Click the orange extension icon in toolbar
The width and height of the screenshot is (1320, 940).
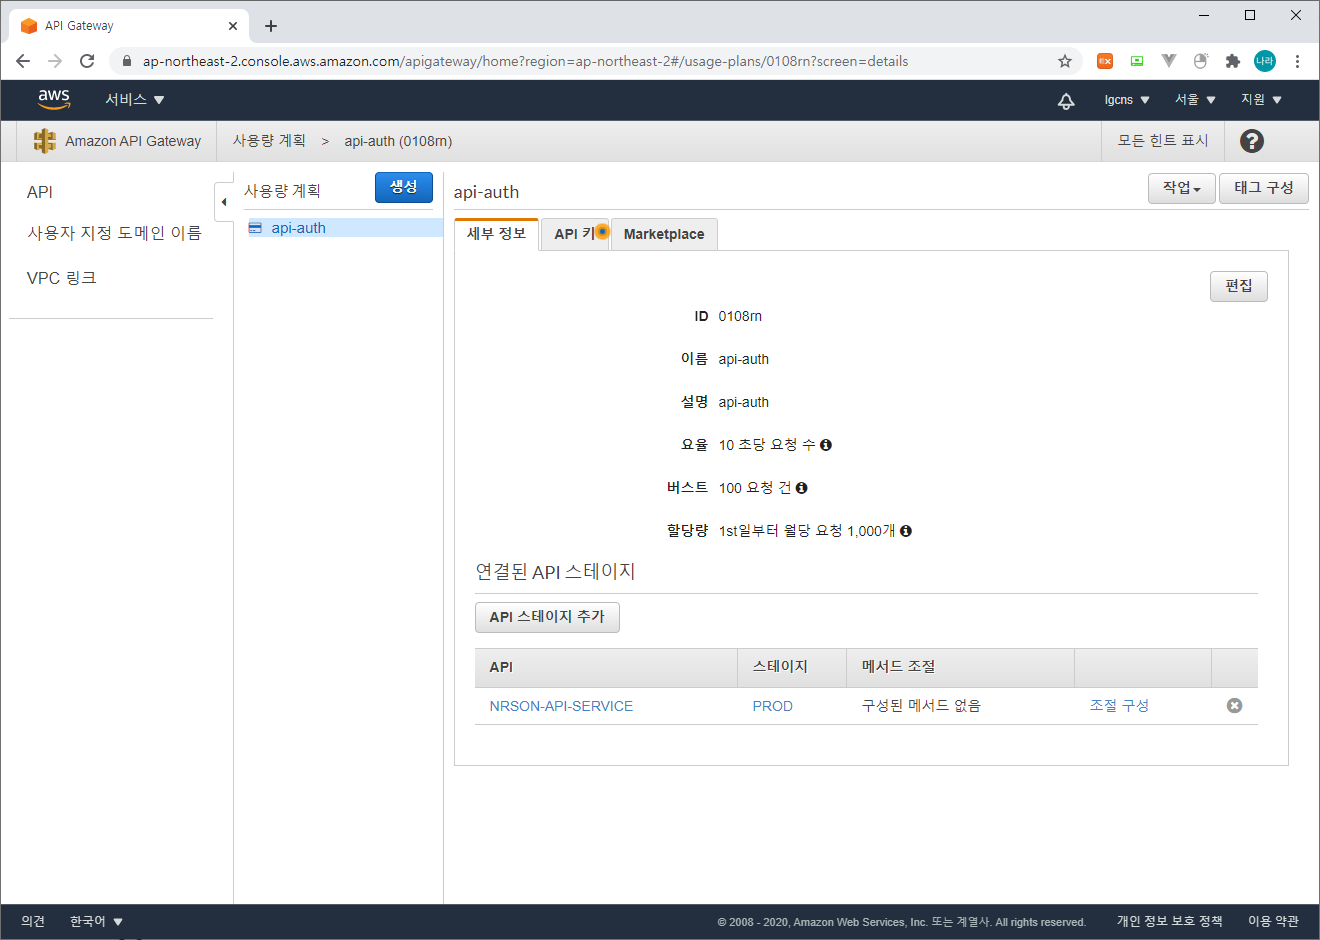[x=1105, y=61]
